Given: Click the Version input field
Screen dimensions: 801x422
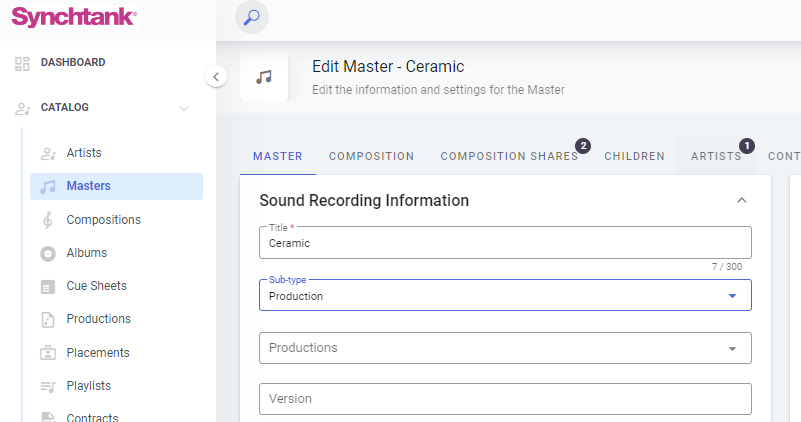Looking at the screenshot, I should click(x=505, y=398).
